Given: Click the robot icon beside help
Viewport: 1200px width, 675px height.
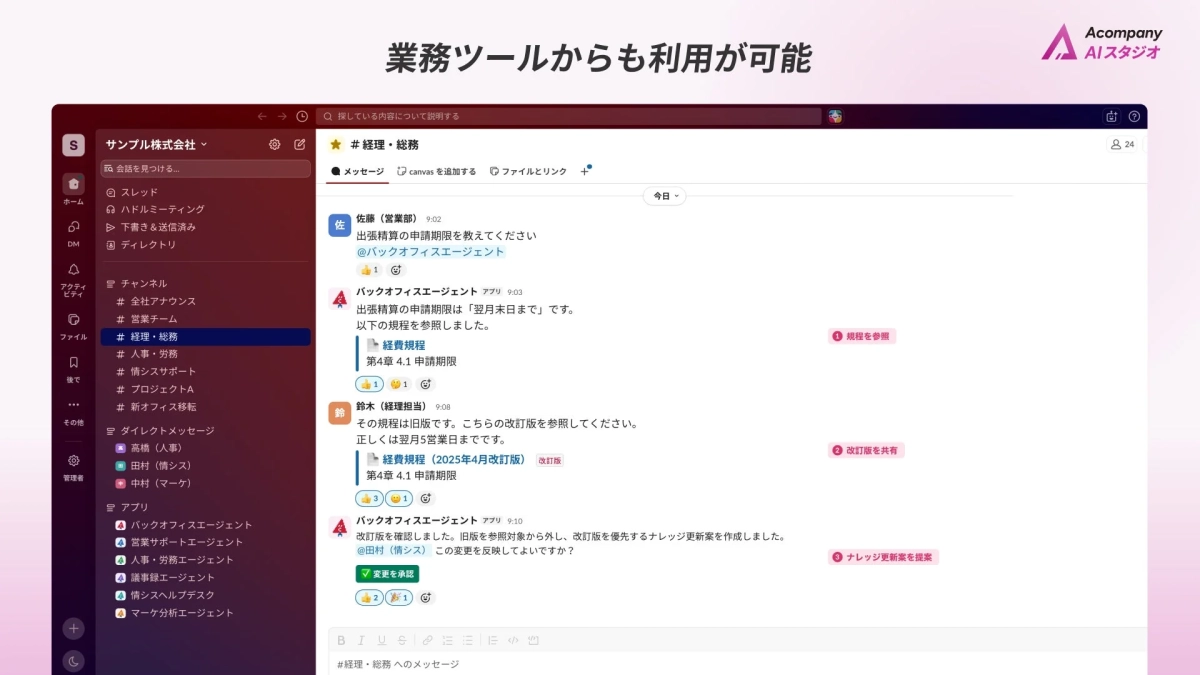Looking at the screenshot, I should (x=1112, y=116).
